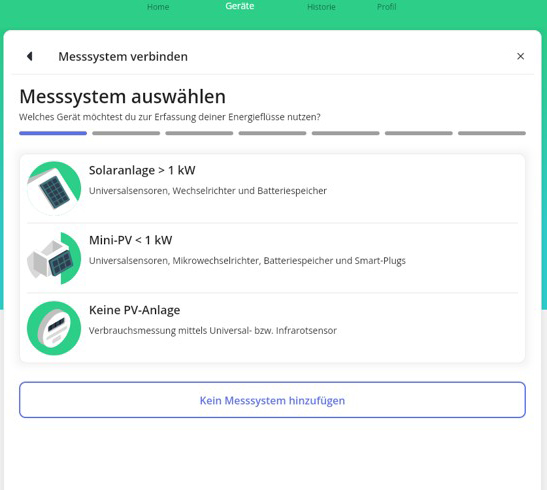Viewport: 547px width, 490px height.
Task: Switch to the Historie tab
Action: (x=321, y=7)
